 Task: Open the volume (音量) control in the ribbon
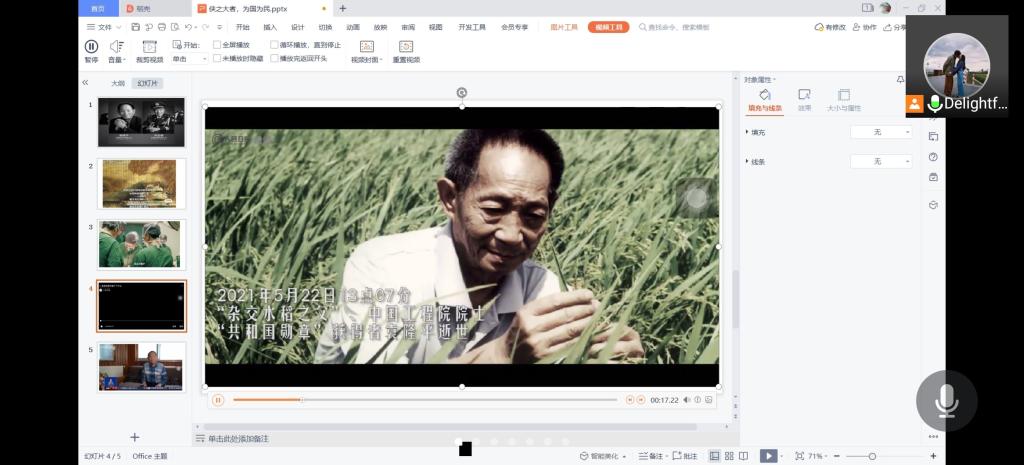pos(117,46)
